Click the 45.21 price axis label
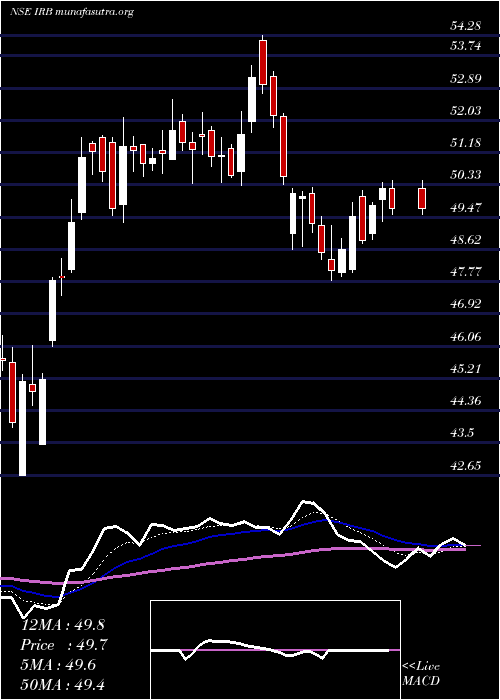The height and width of the screenshot is (700, 500). [x=465, y=369]
